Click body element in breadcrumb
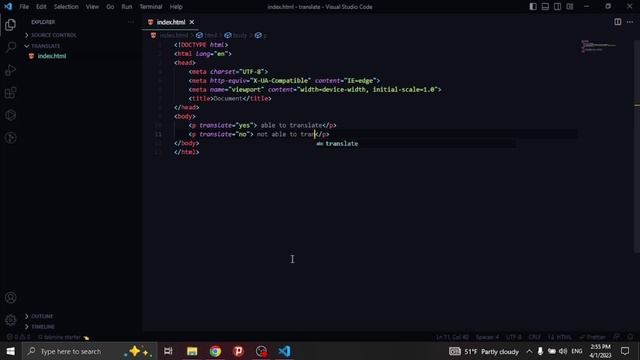This screenshot has height=360, width=640. click(236, 36)
